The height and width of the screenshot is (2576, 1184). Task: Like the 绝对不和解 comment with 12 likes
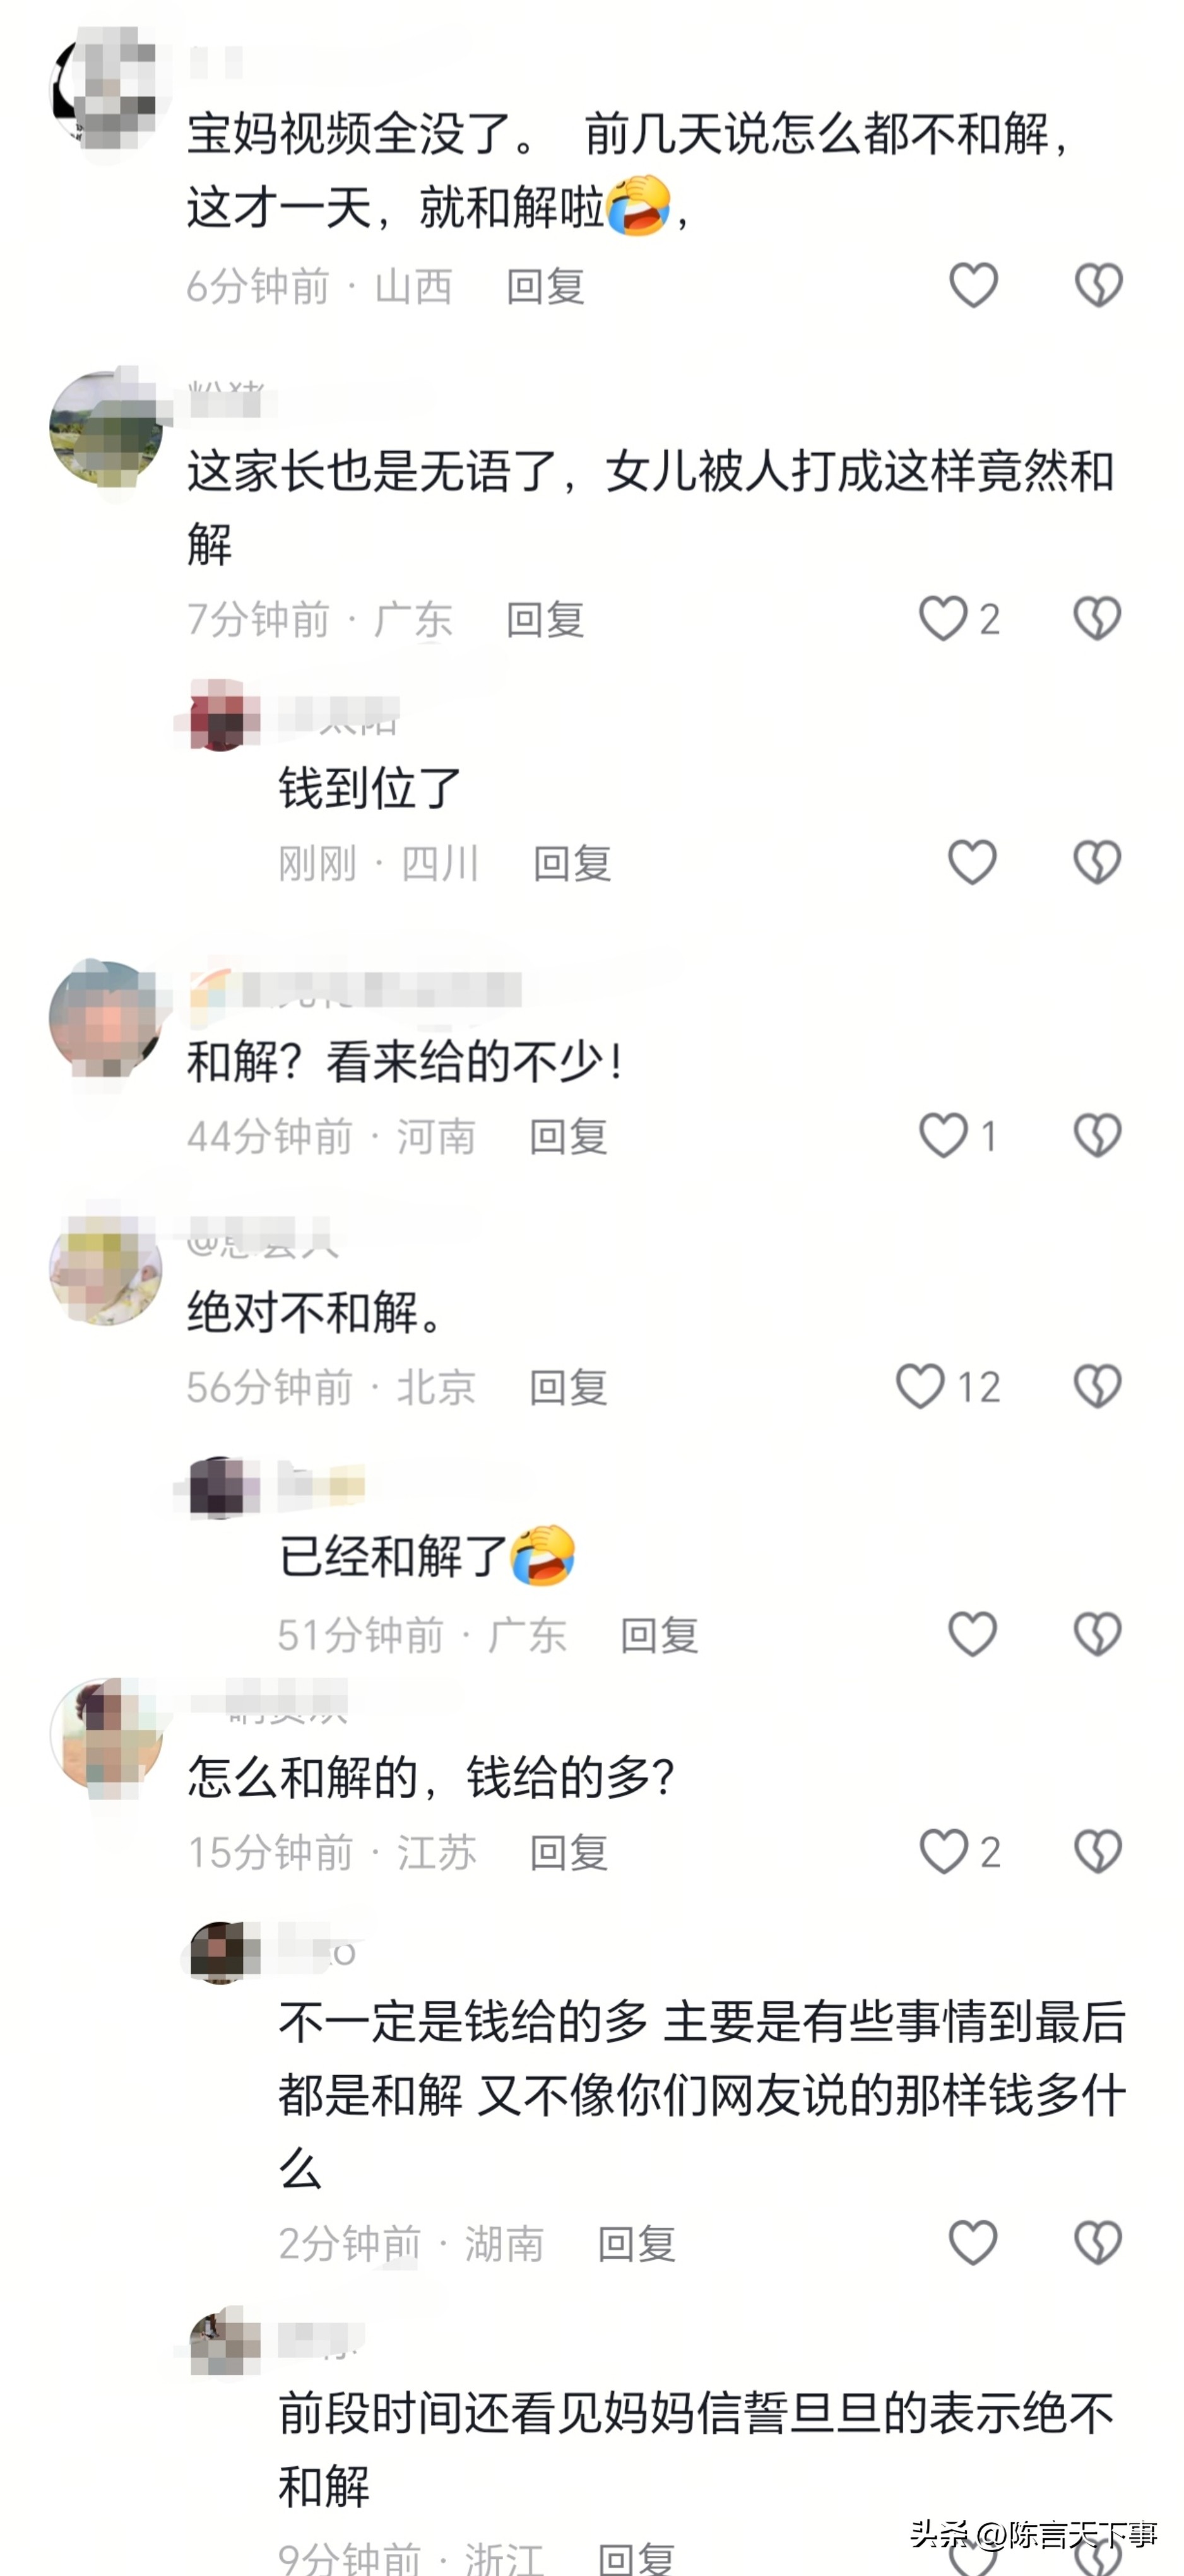click(x=920, y=1387)
